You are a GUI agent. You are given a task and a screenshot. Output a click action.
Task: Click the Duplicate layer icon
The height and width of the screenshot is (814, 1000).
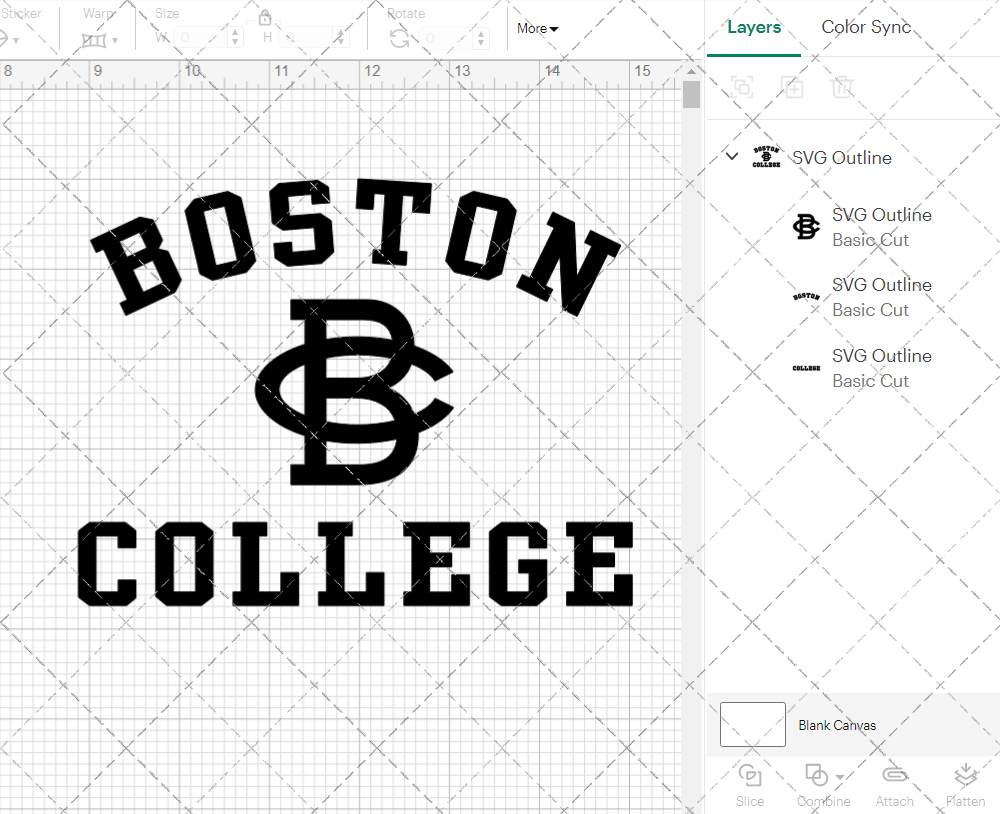pyautogui.click(x=793, y=87)
